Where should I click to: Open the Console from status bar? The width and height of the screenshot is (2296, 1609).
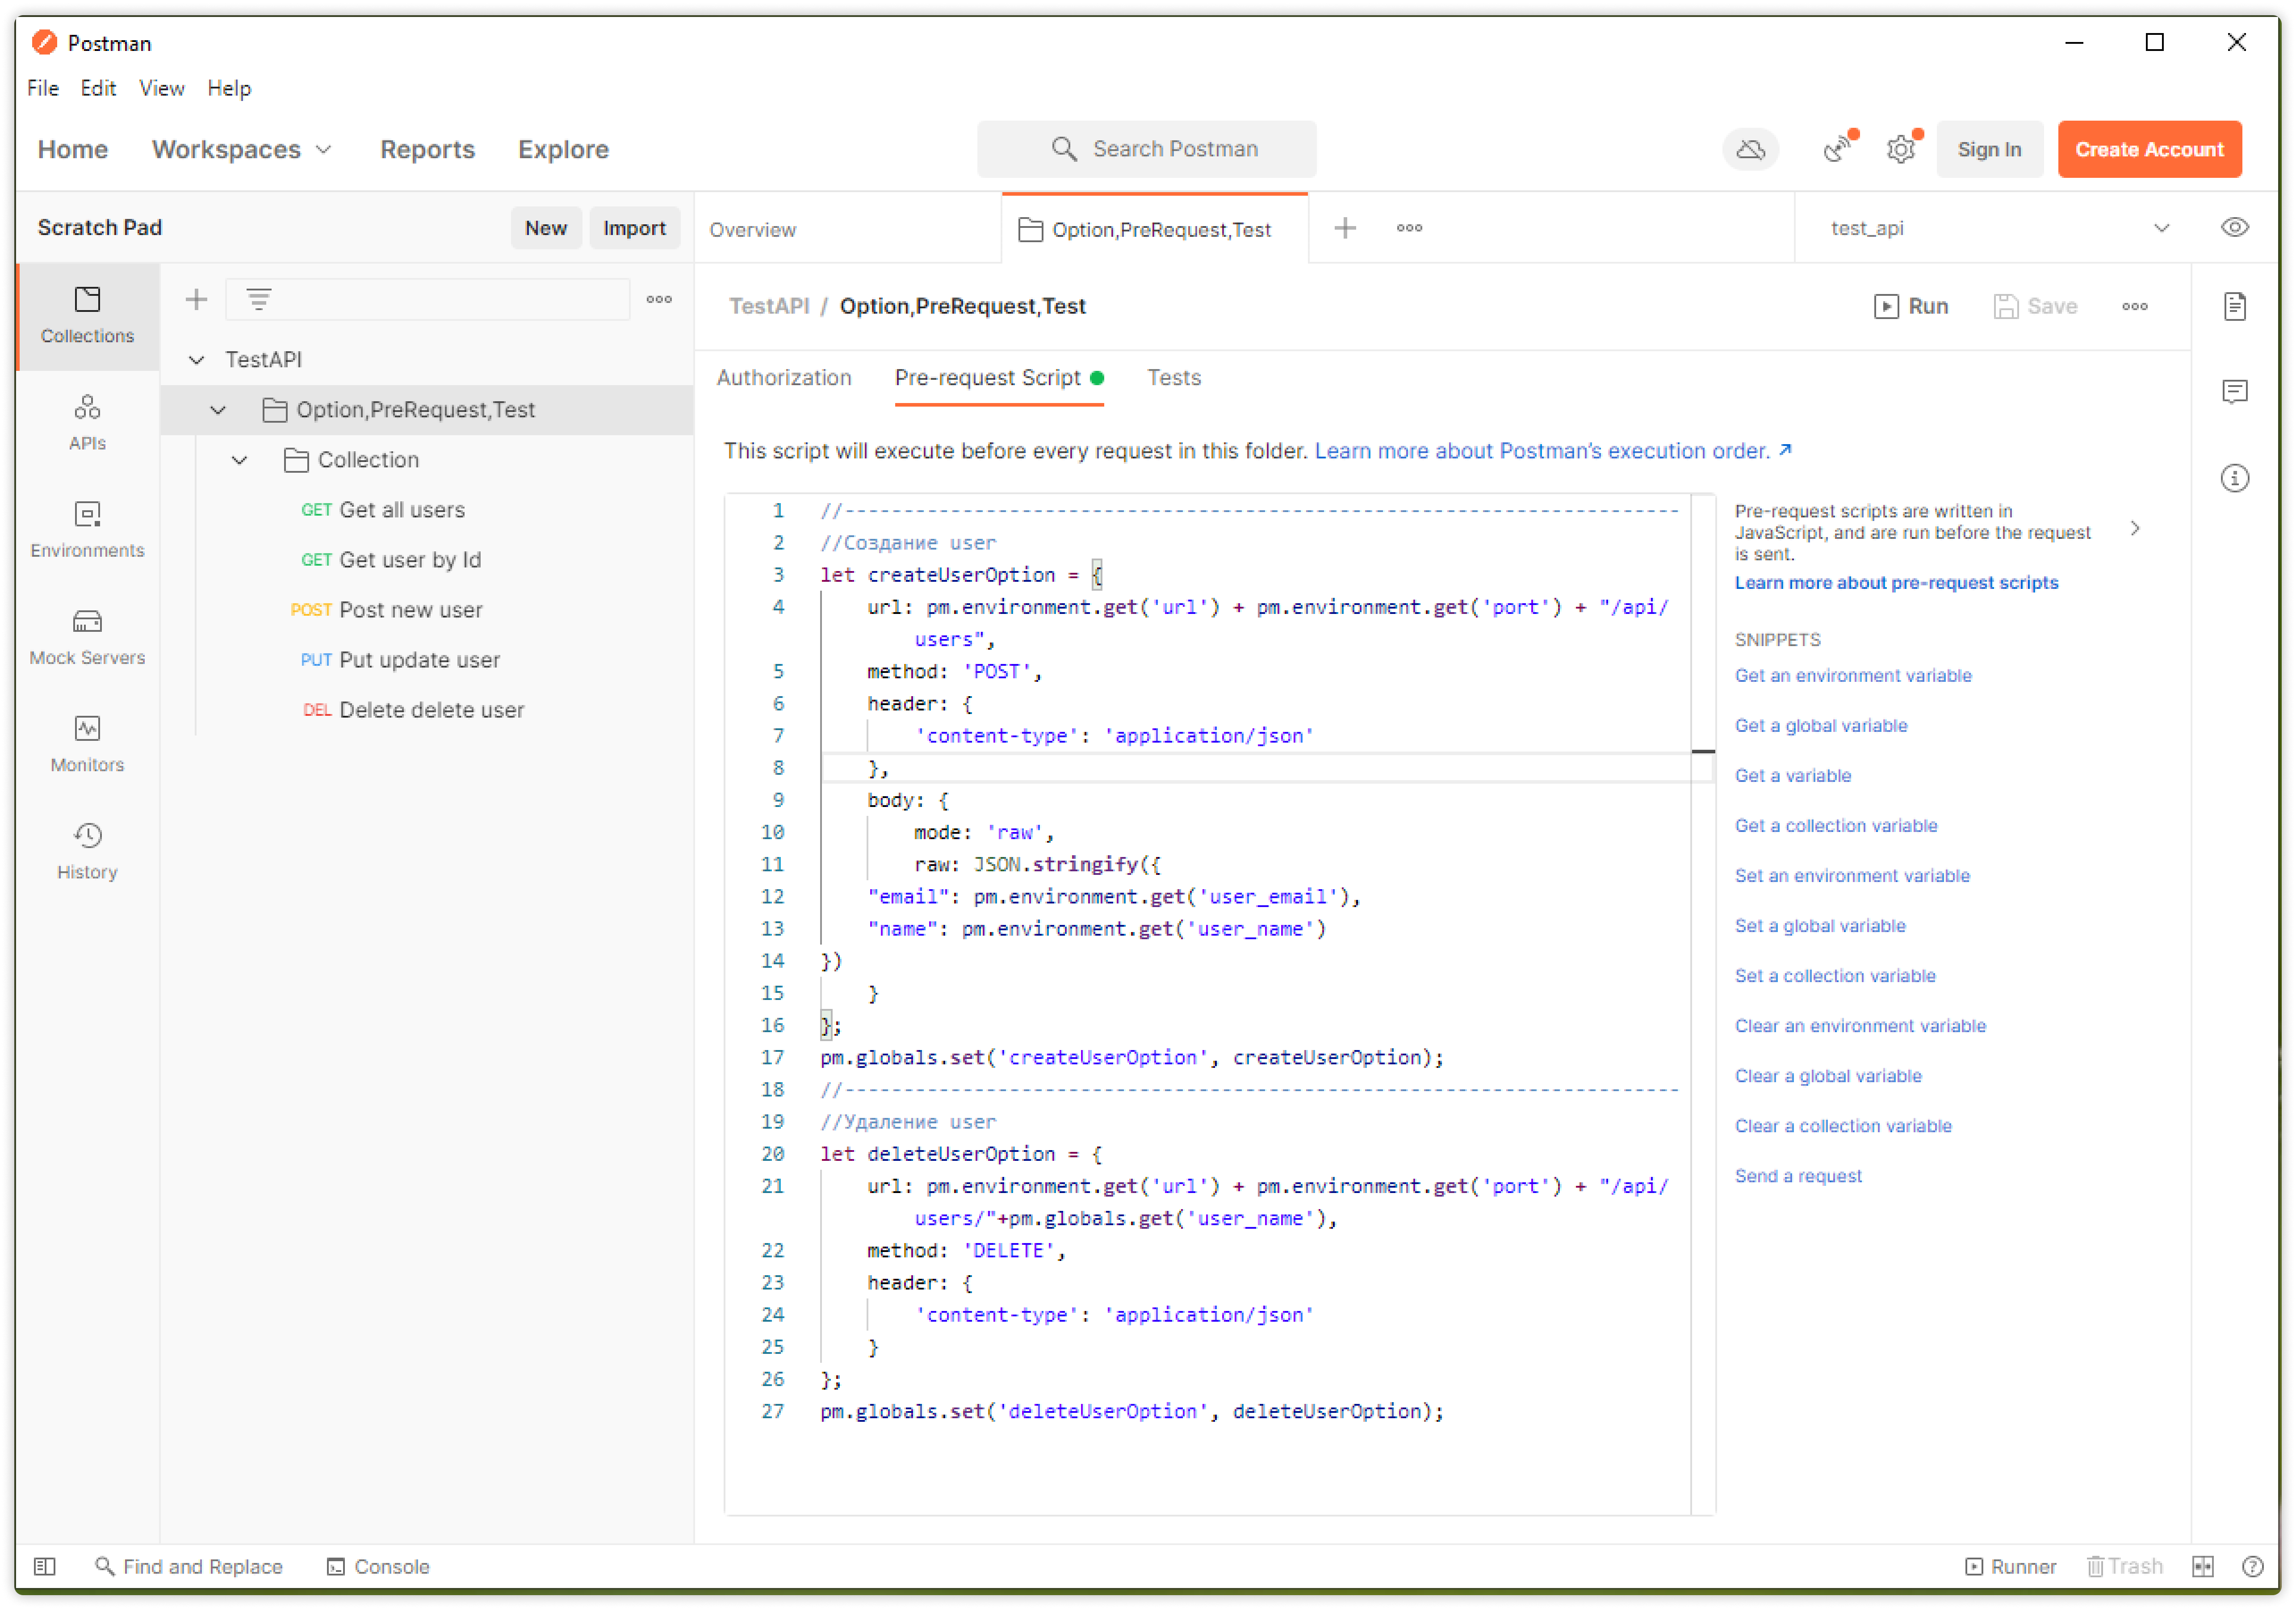tap(378, 1566)
